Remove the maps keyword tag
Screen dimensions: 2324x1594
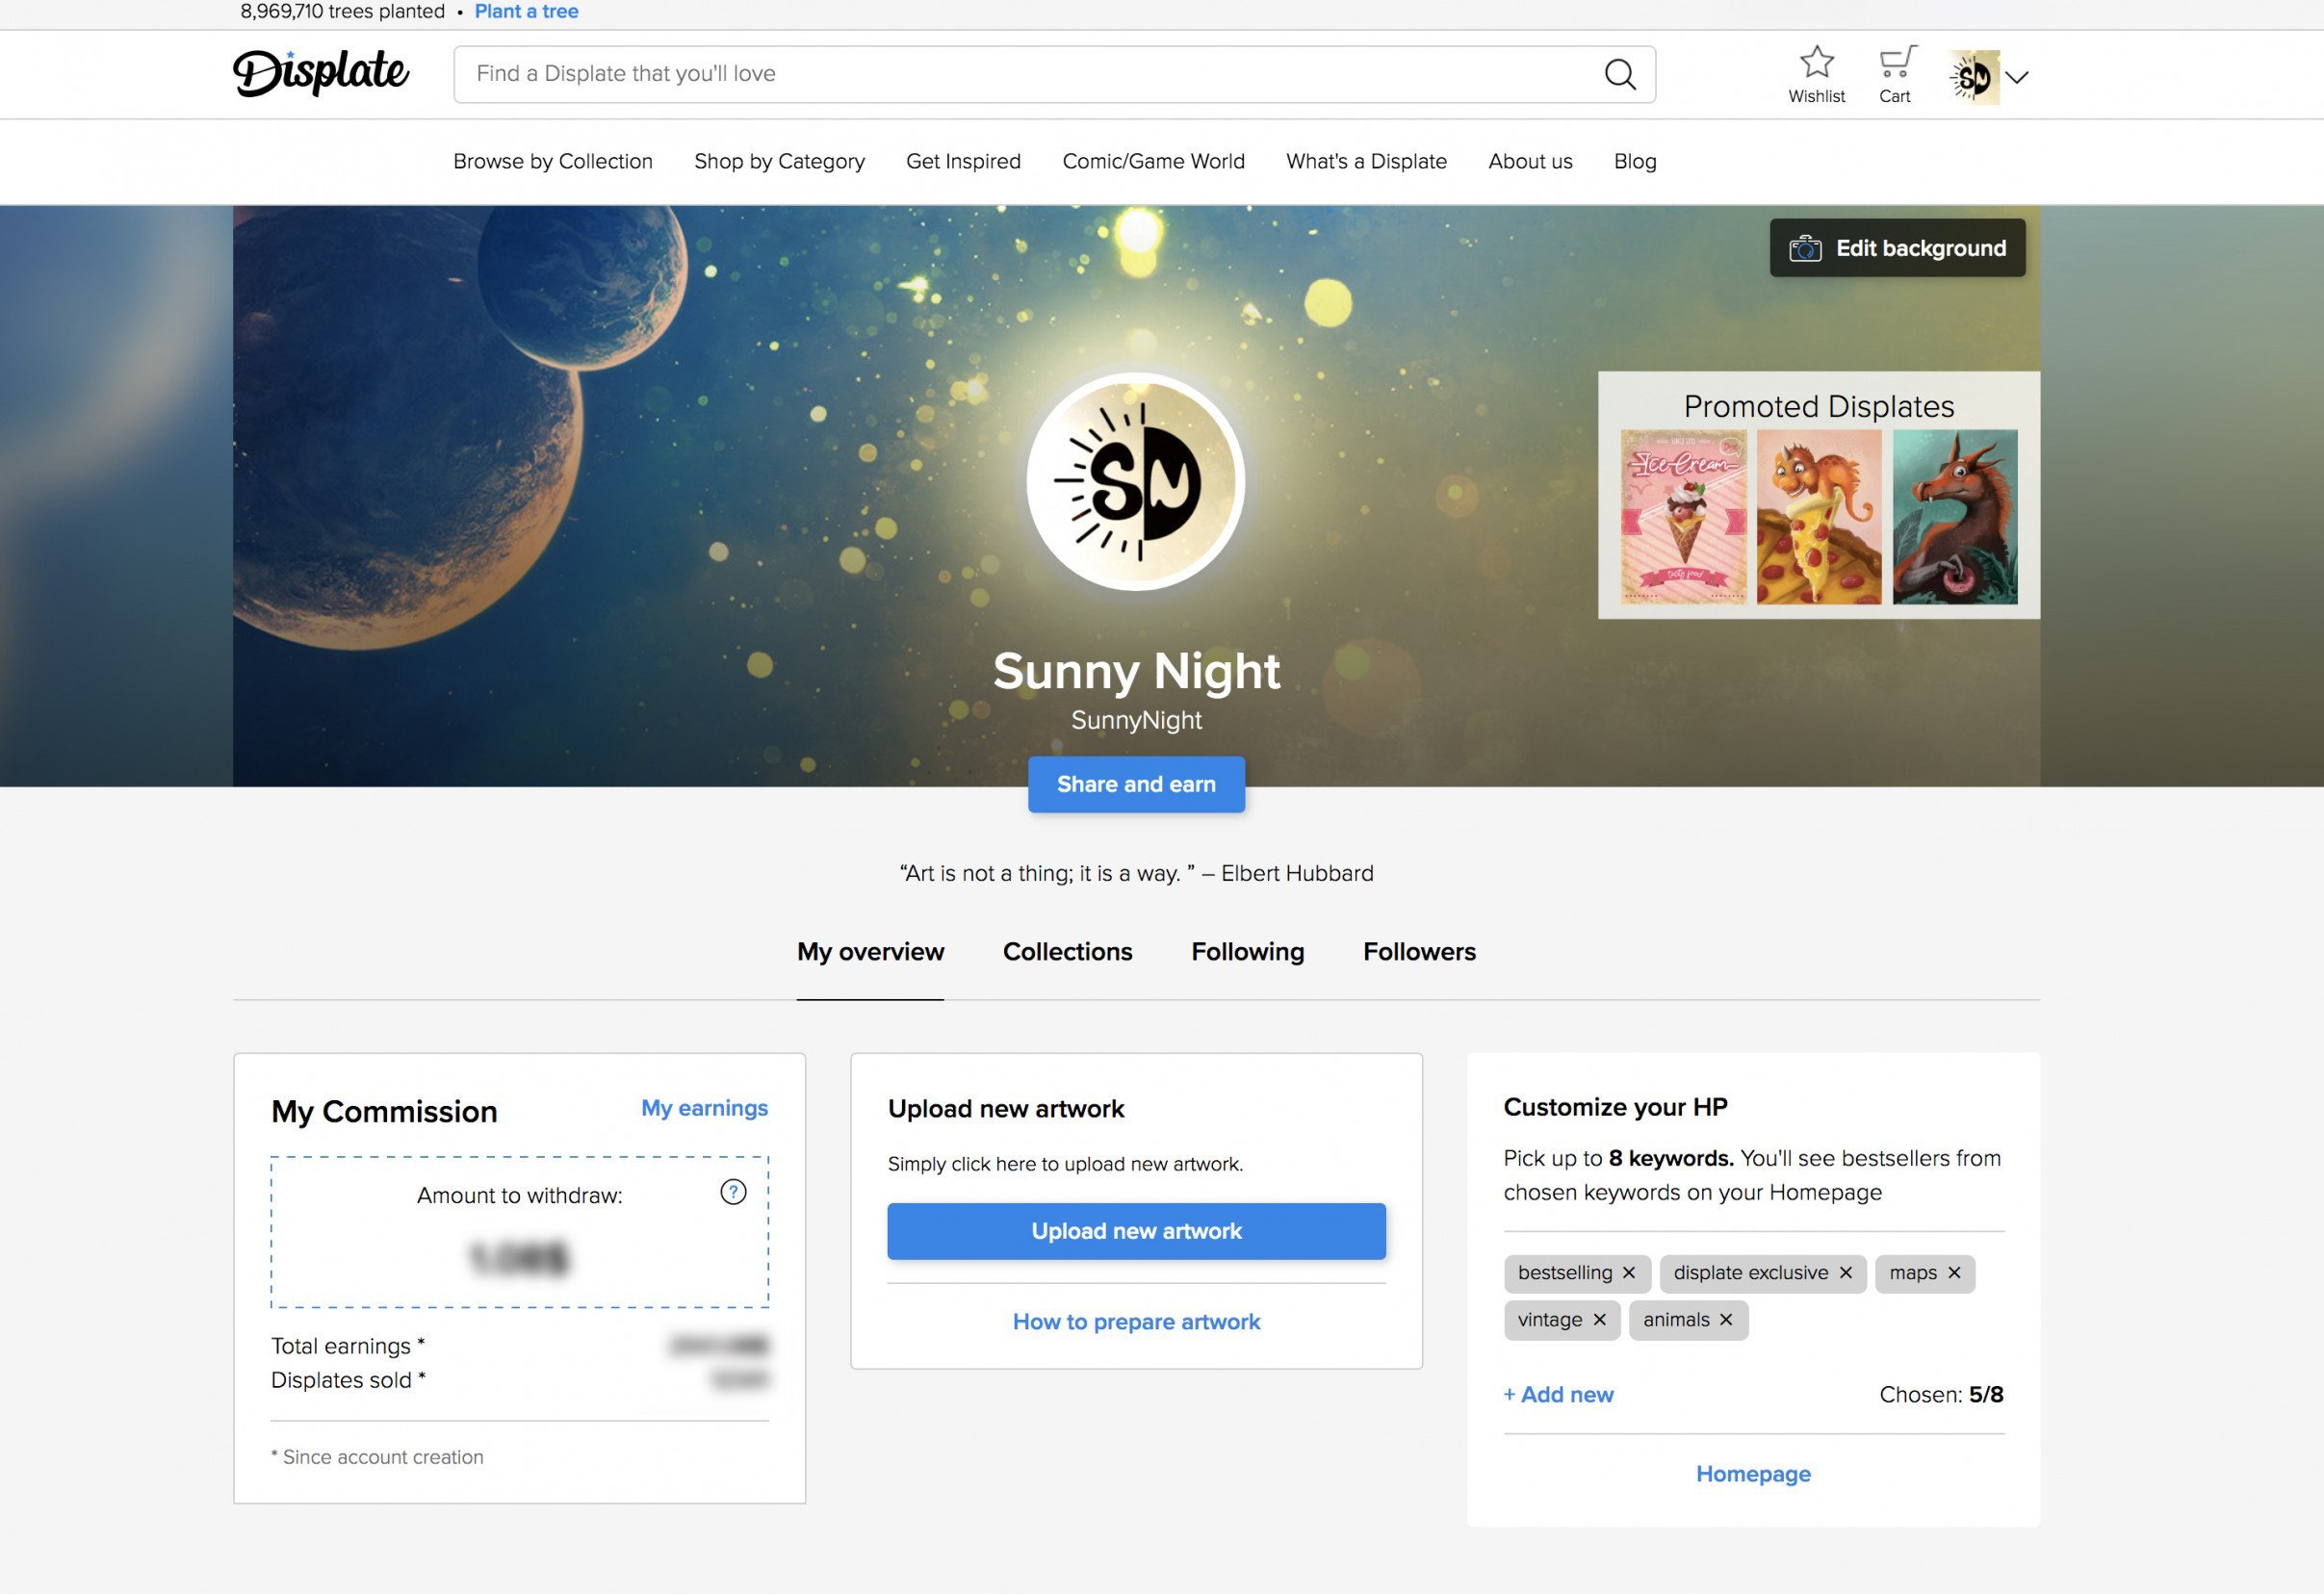point(1954,1273)
